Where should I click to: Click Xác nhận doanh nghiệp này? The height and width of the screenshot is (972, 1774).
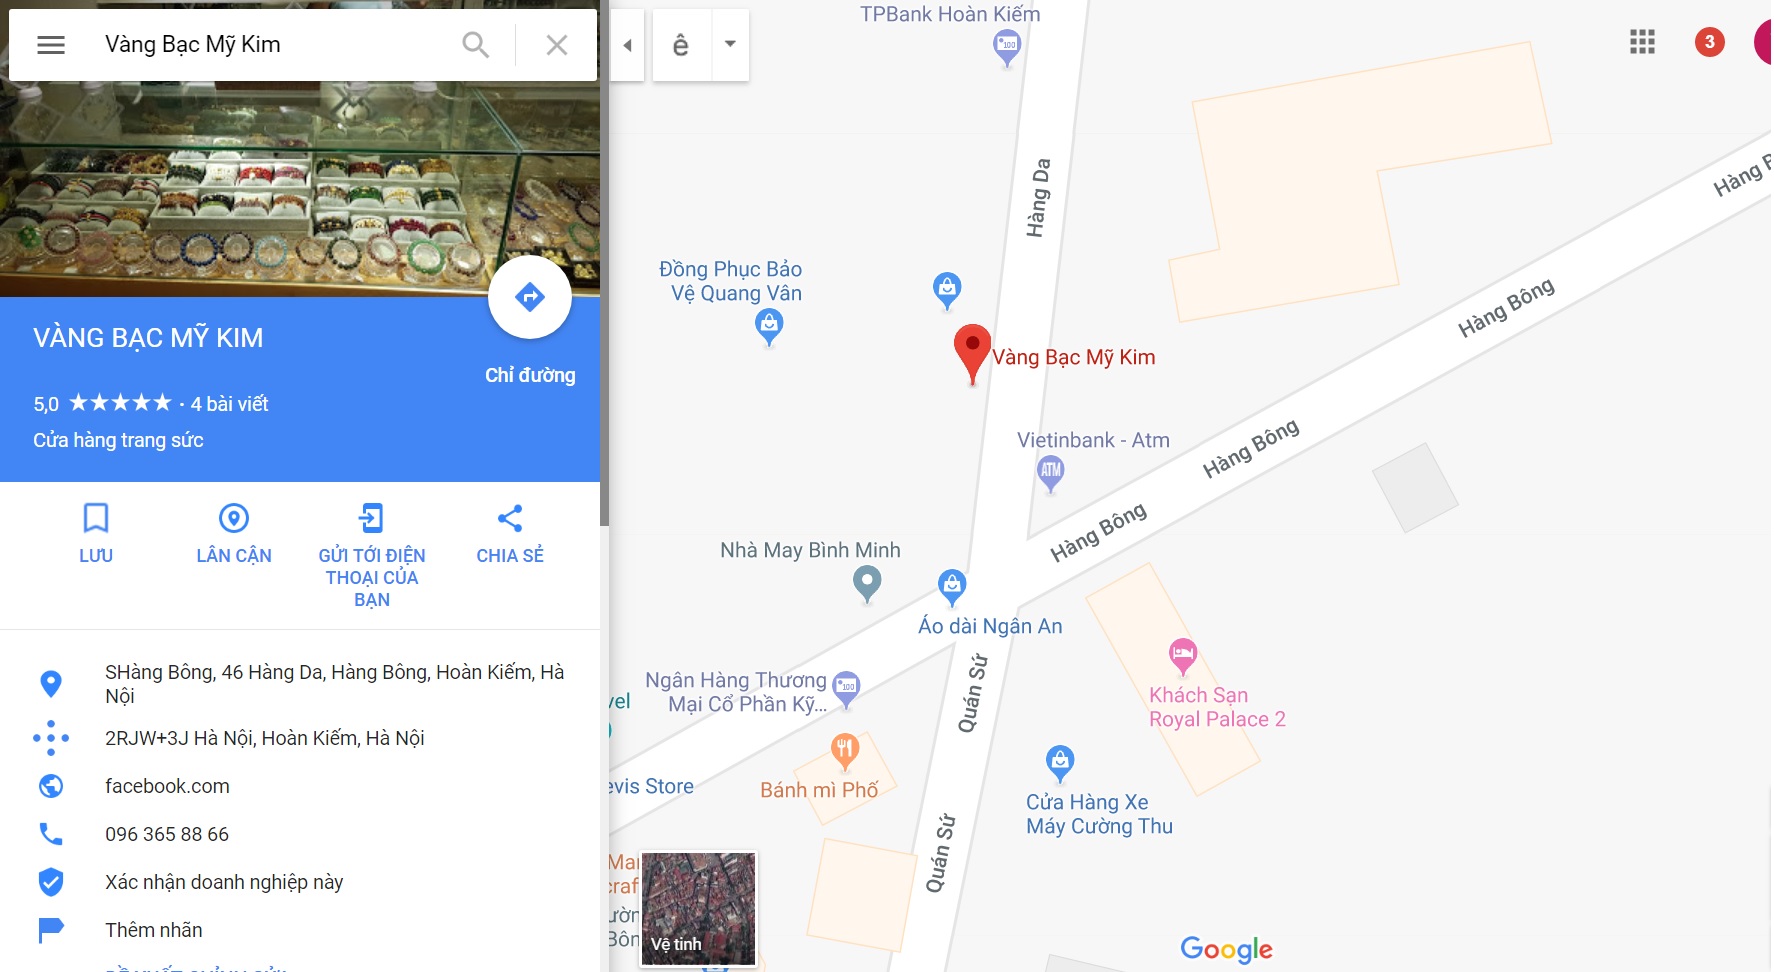(x=224, y=882)
